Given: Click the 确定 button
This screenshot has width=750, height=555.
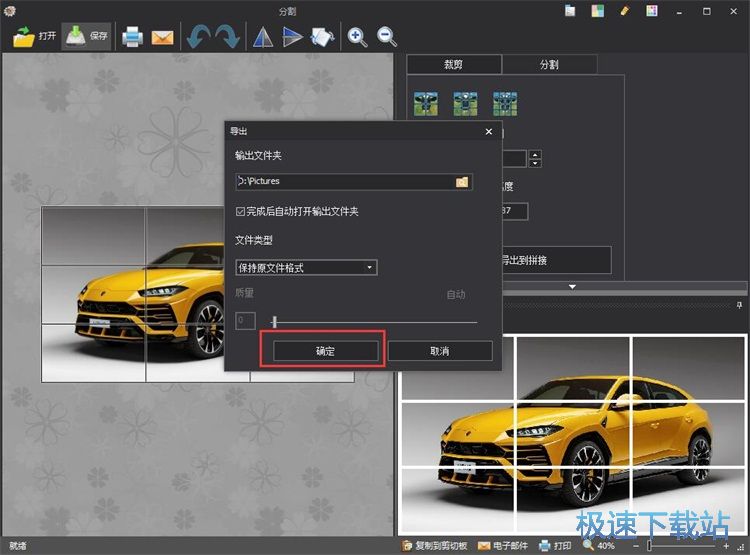Looking at the screenshot, I should [325, 351].
